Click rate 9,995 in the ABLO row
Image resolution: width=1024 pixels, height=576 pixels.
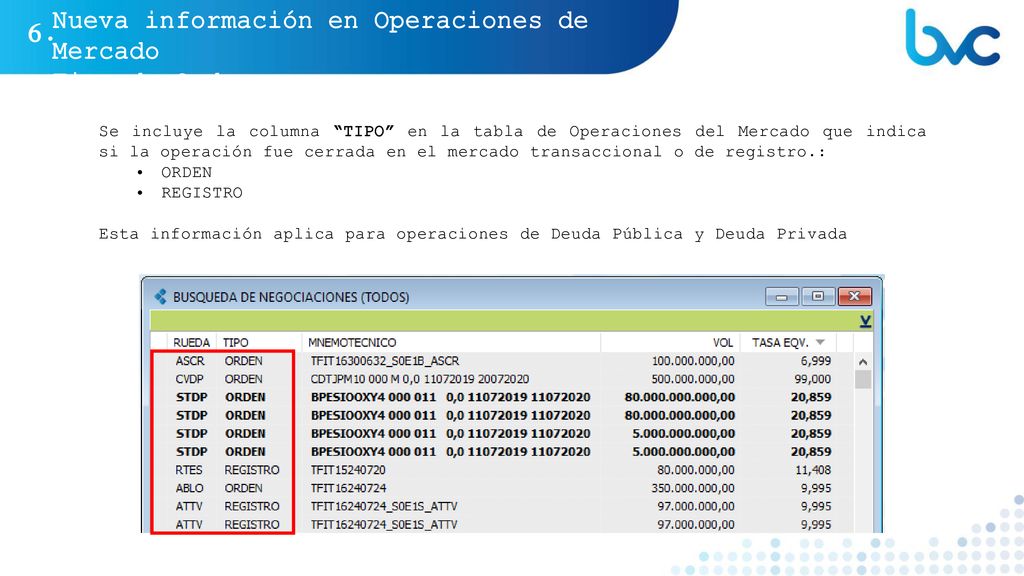pyautogui.click(x=816, y=488)
